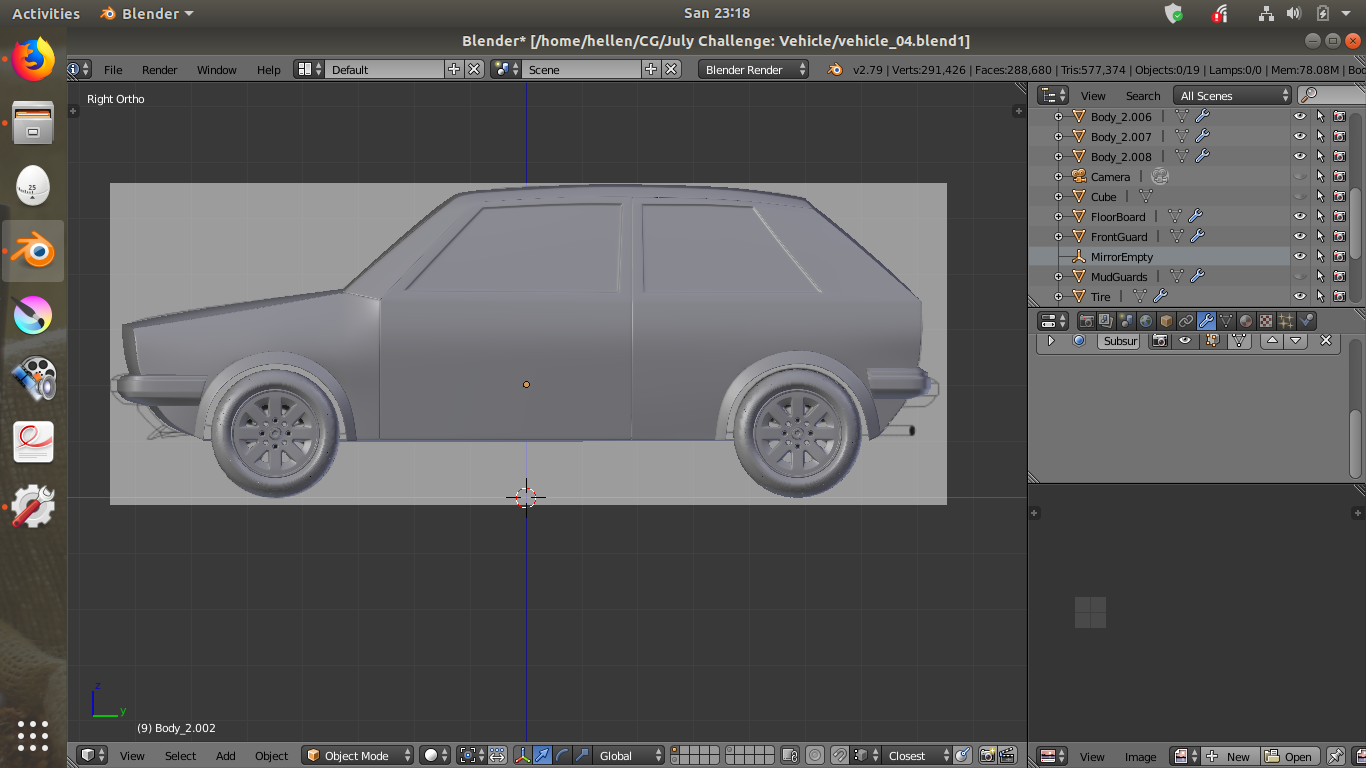The image size is (1366, 768).
Task: Open the Object Constraints tab (chain icon)
Action: [x=1186, y=321]
